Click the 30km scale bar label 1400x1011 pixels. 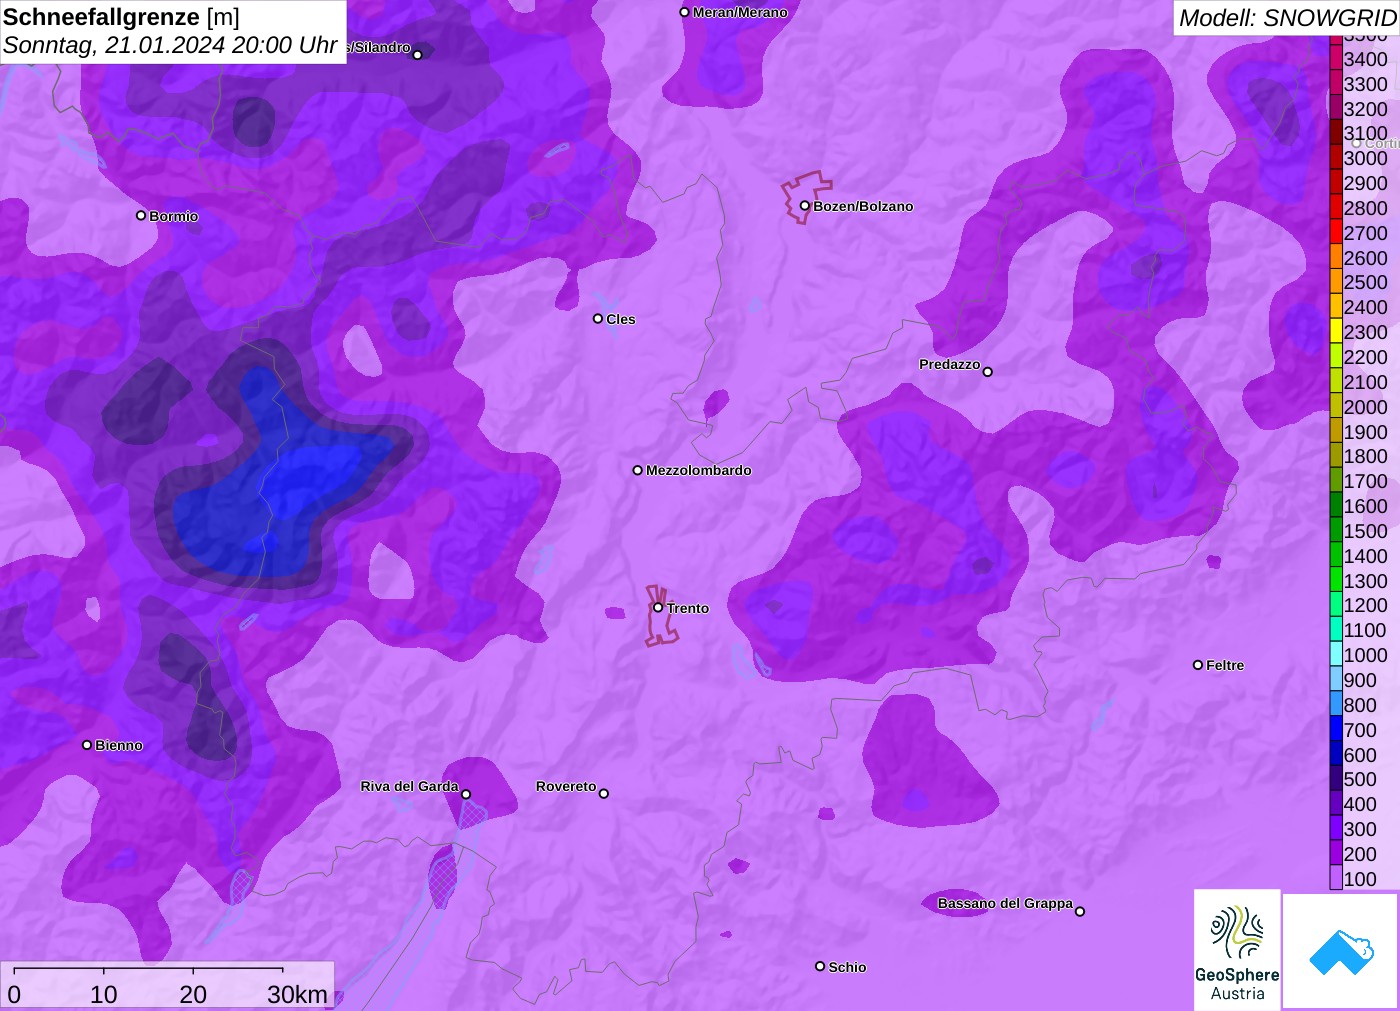pos(297,994)
